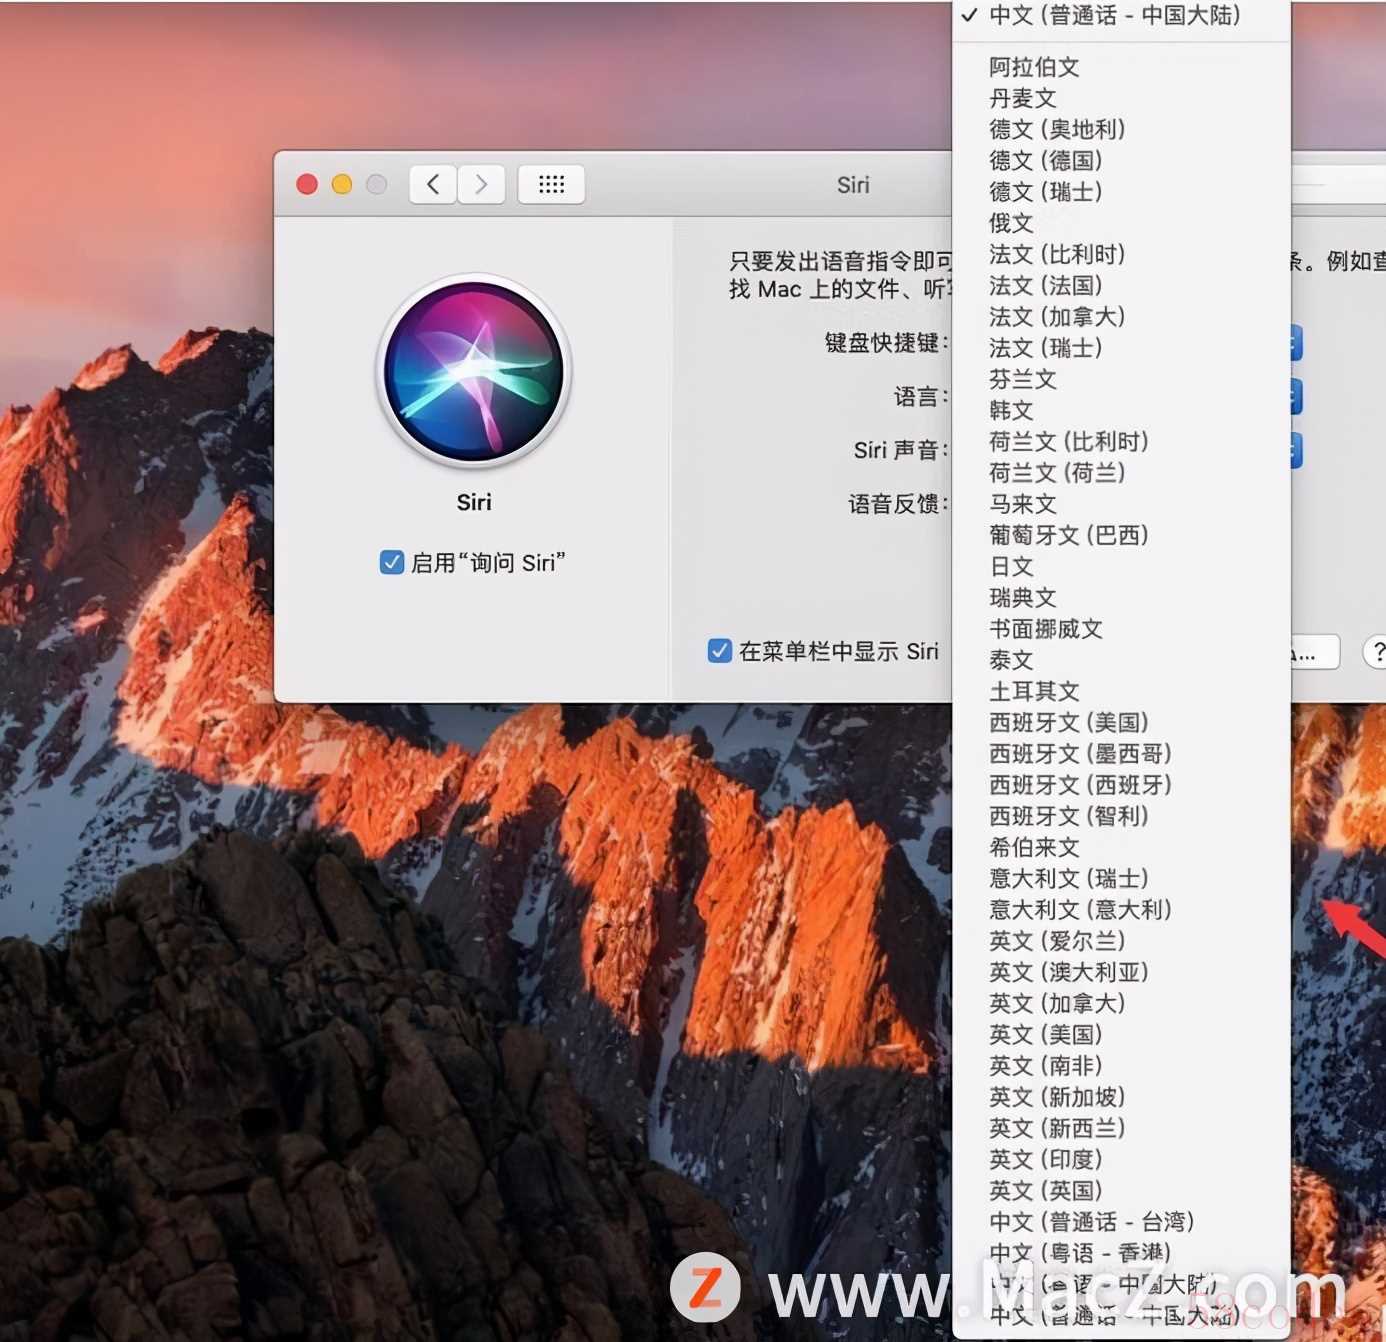Screen dimensions: 1386x1342
Task: Close the Siri preferences window
Action: click(x=307, y=184)
